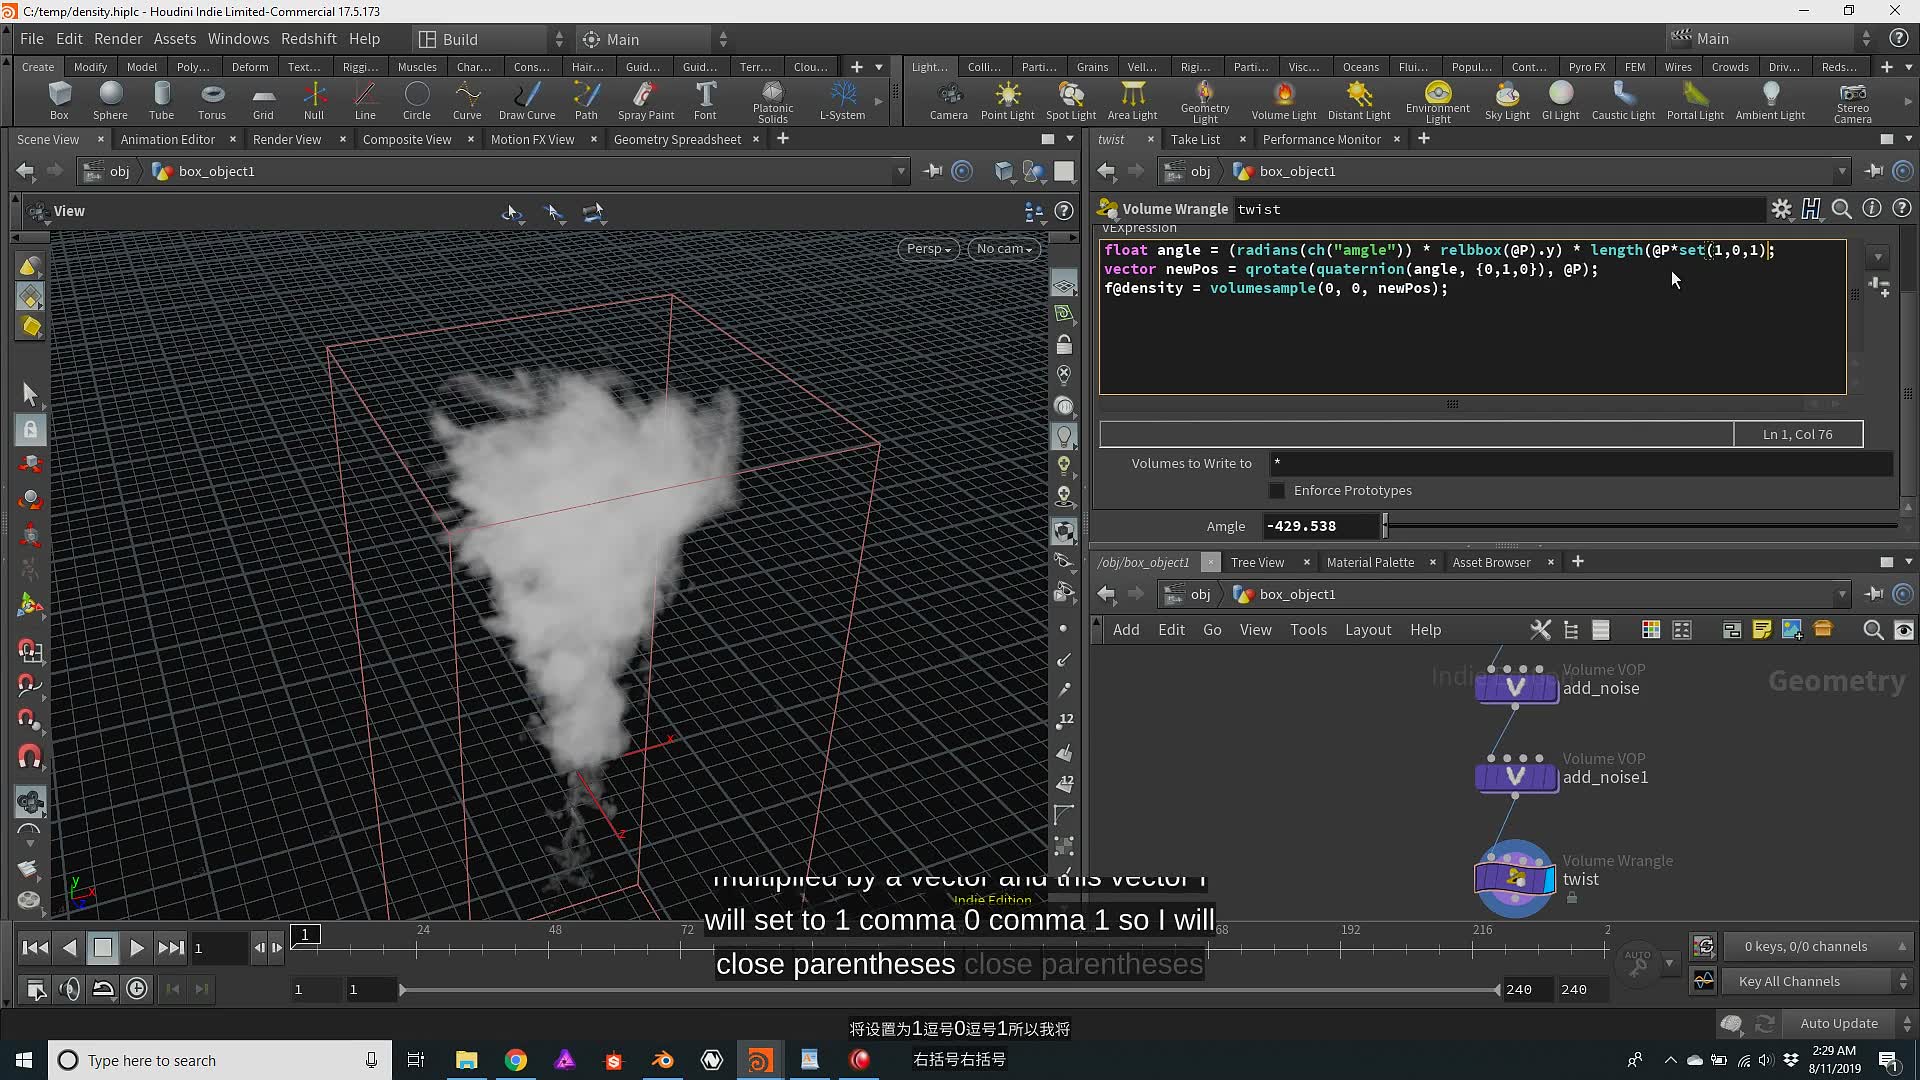
Task: Toggle real time playback clock button
Action: click(137, 989)
